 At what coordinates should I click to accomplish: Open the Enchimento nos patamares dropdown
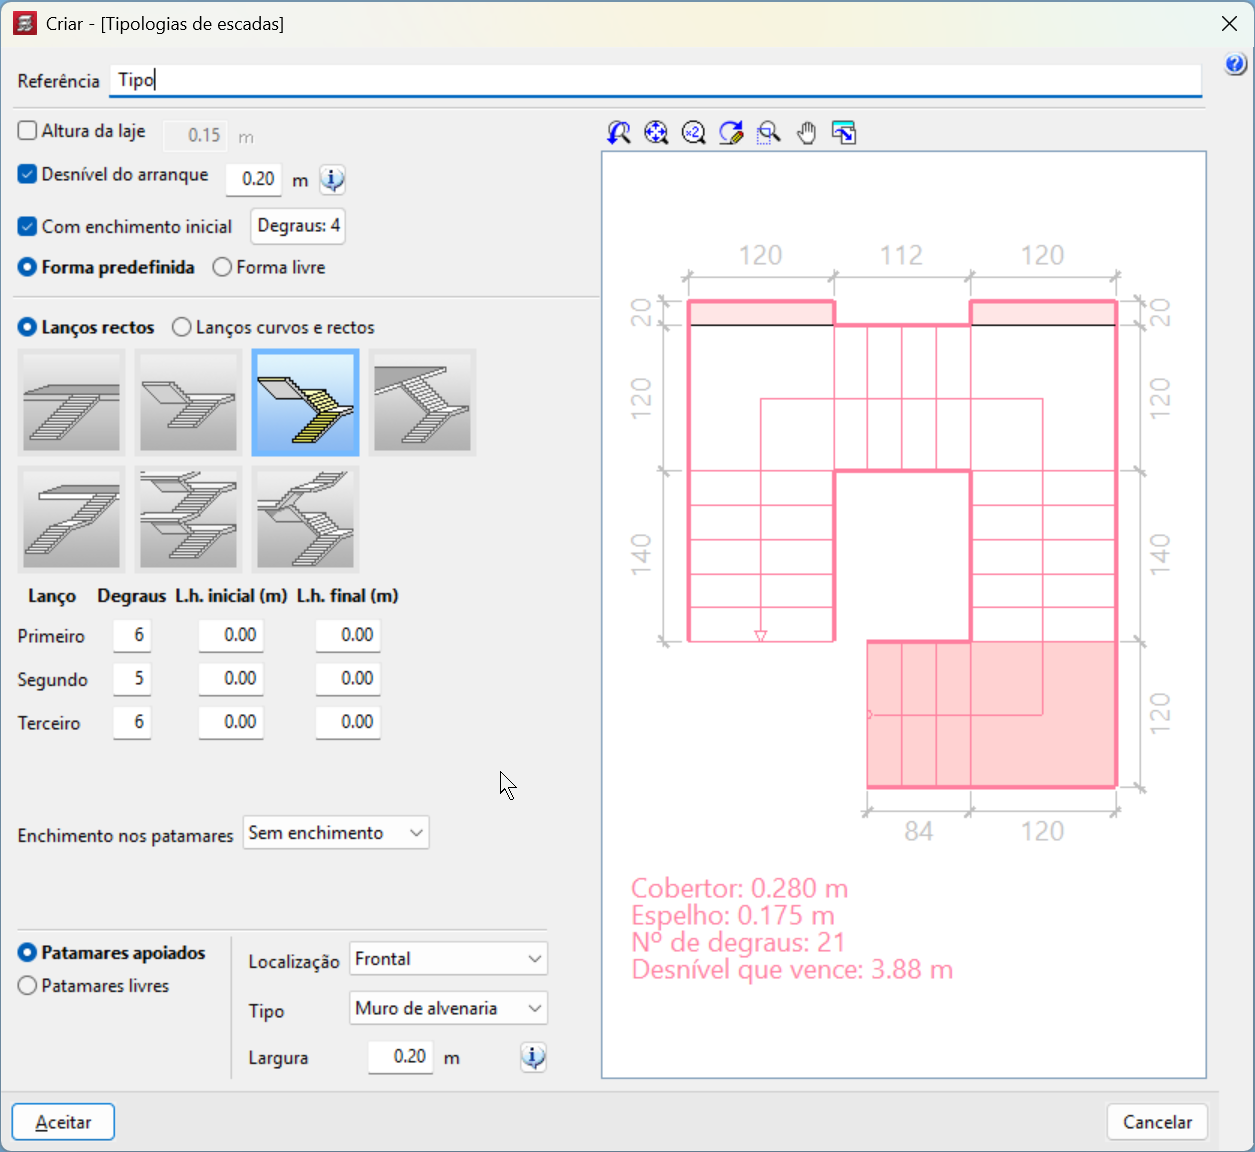pos(335,833)
